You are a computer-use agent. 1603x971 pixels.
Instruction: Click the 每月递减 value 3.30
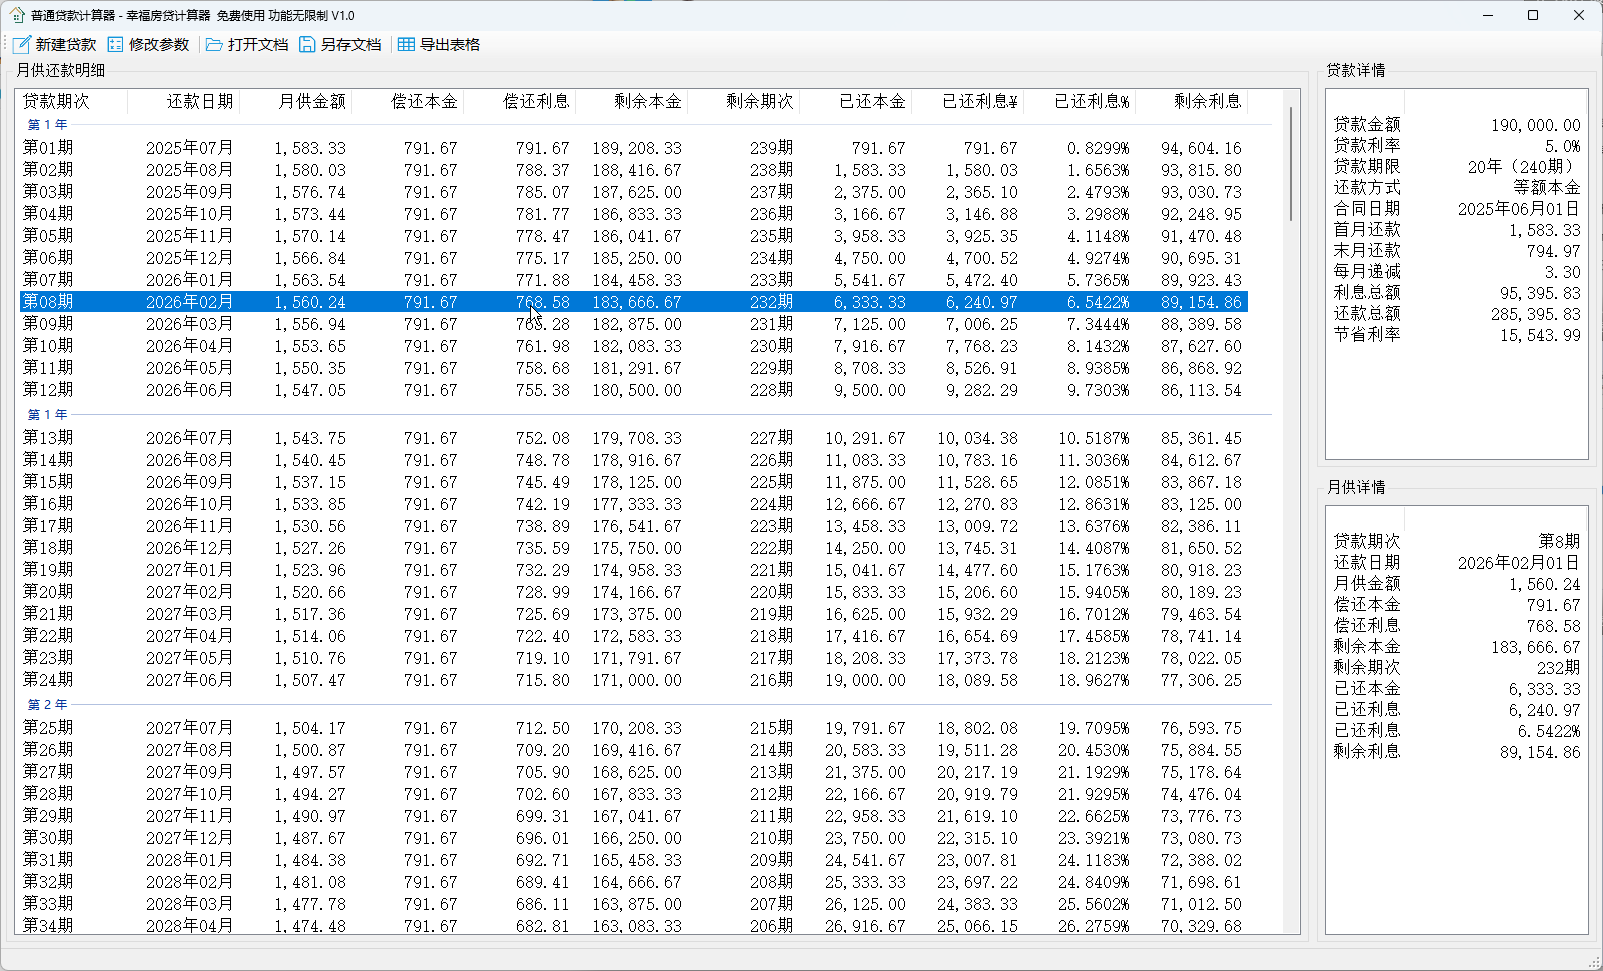coord(1563,272)
